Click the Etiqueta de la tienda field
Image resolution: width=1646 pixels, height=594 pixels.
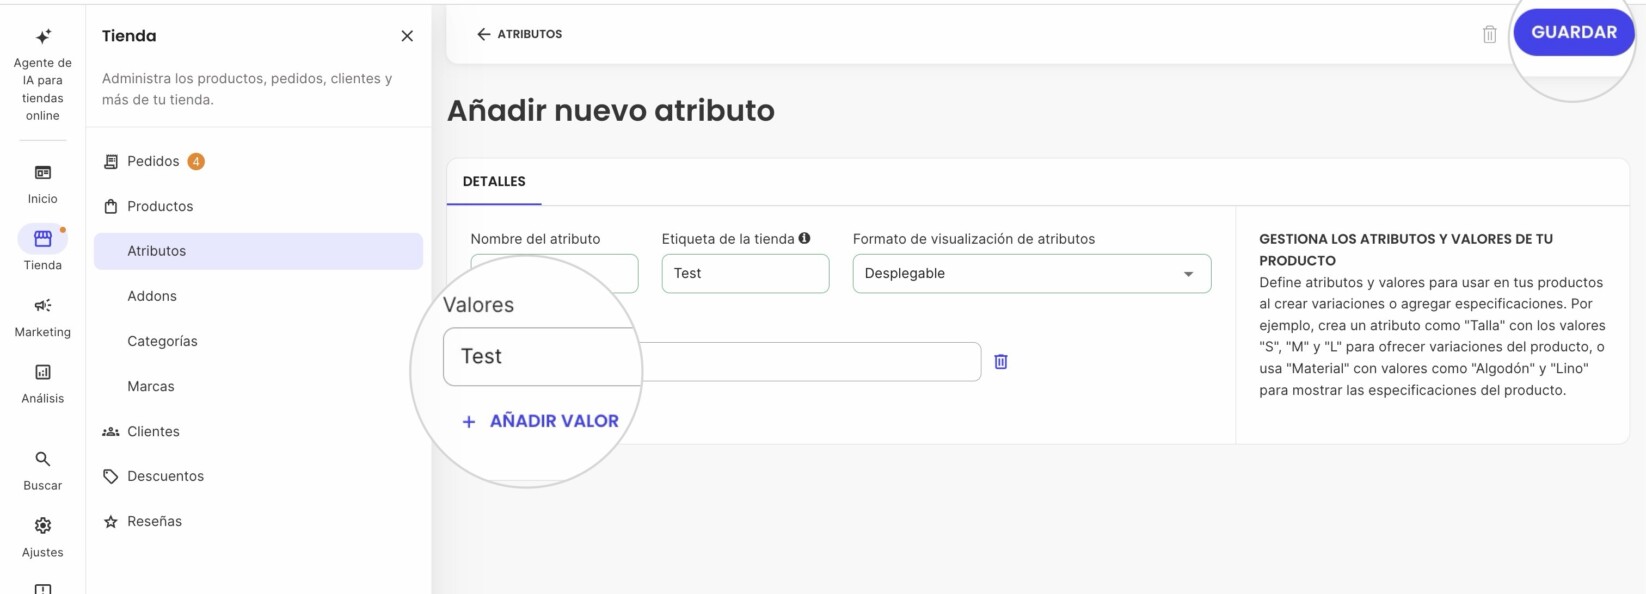coord(745,273)
